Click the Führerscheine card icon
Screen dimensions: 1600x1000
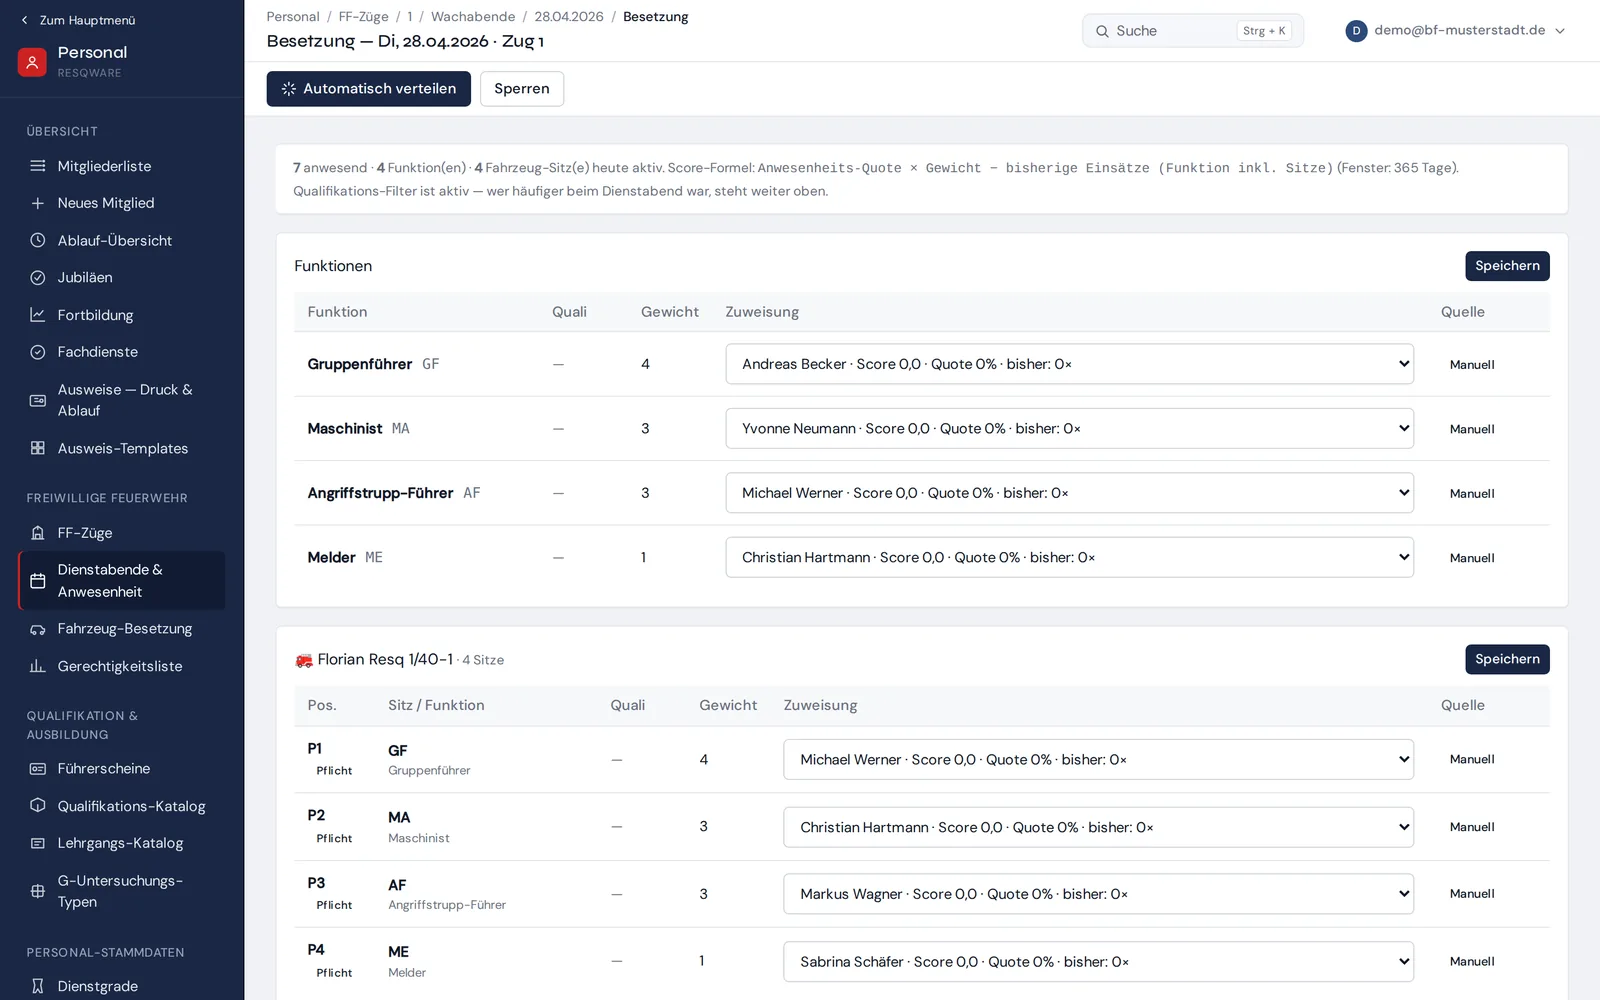tap(38, 769)
